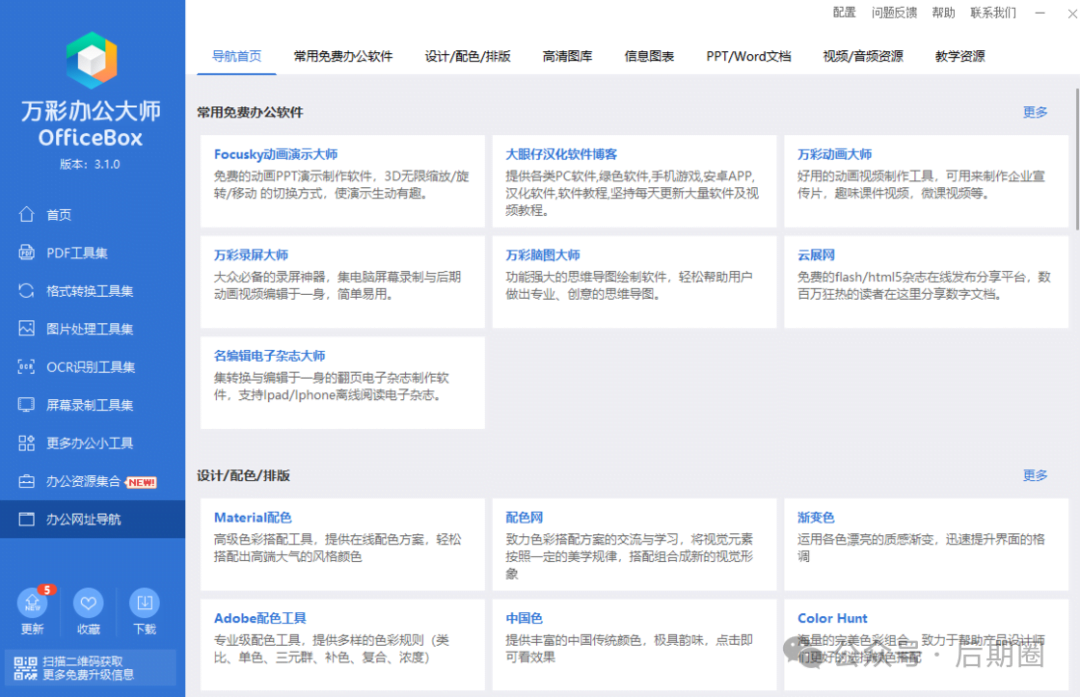
Task: Open the Adobe配色工具 link
Action: pyautogui.click(x=260, y=618)
